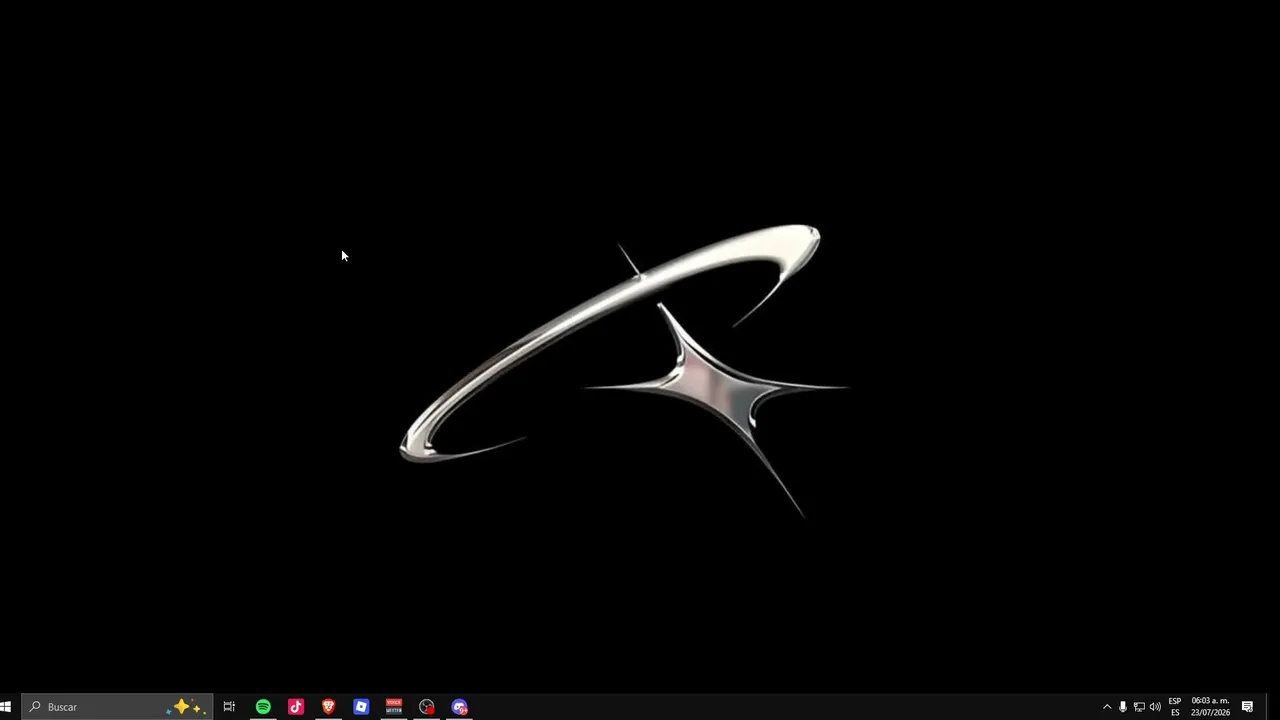Open OBS Studio from the taskbar

pyautogui.click(x=427, y=707)
